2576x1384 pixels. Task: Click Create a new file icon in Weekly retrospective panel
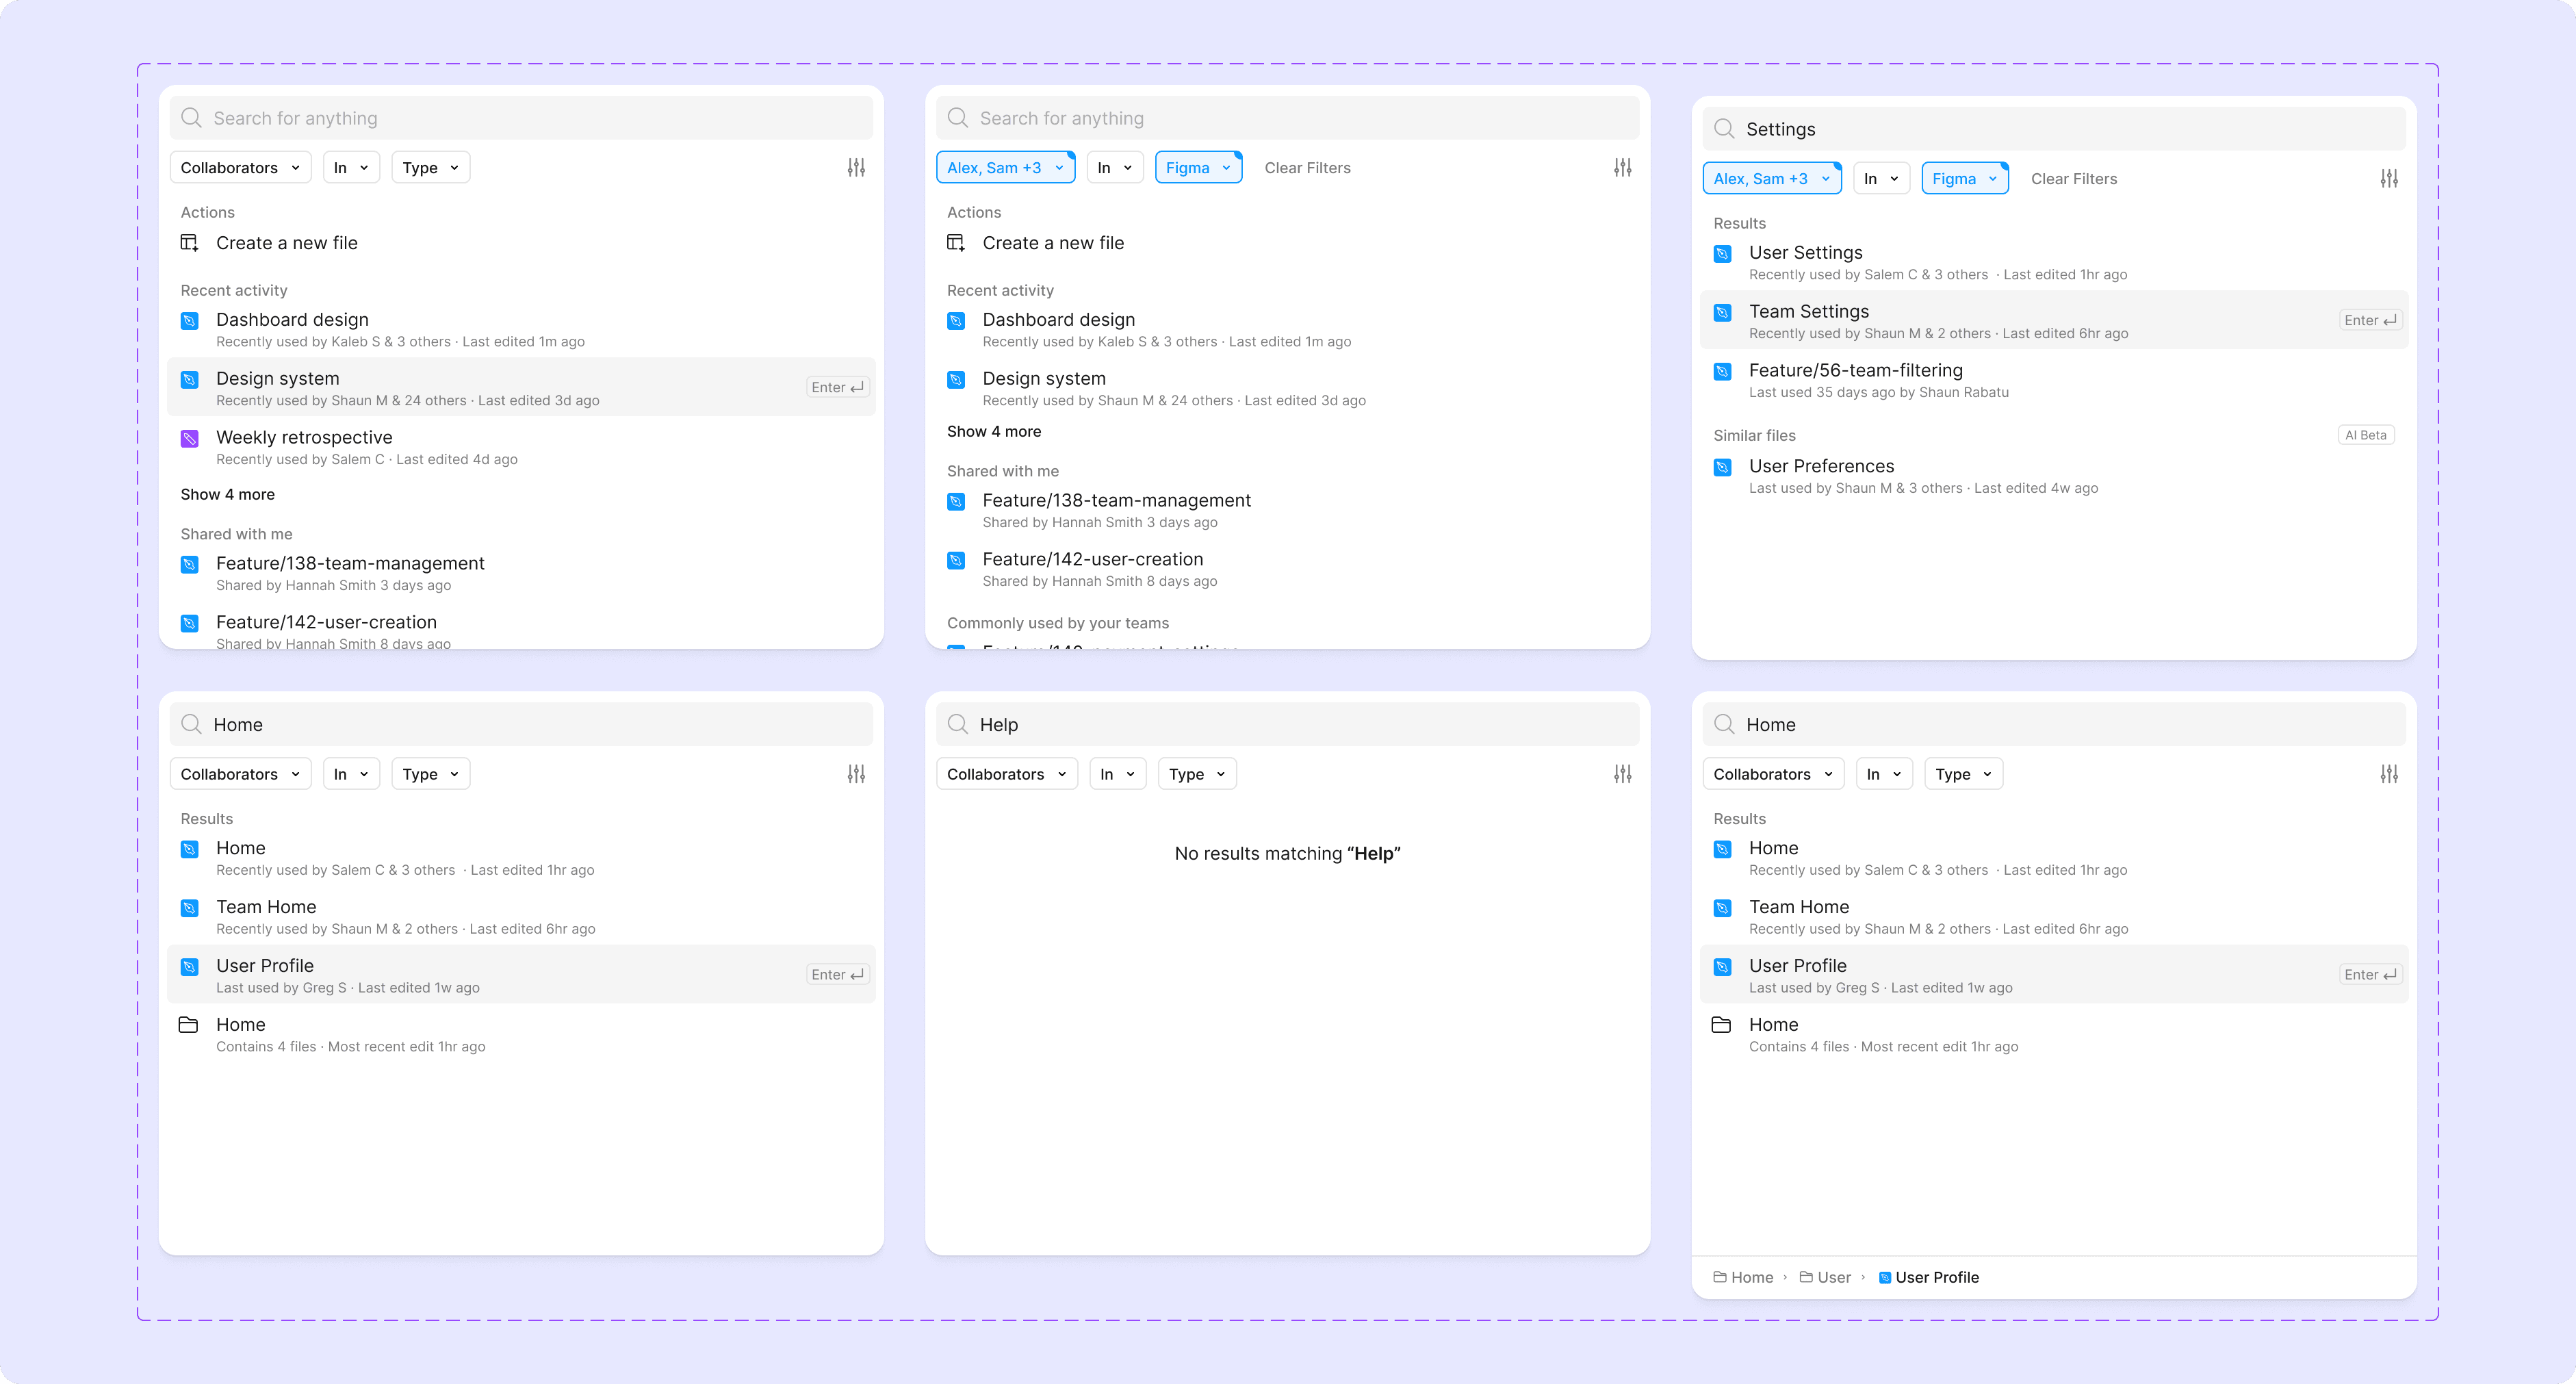tap(189, 243)
